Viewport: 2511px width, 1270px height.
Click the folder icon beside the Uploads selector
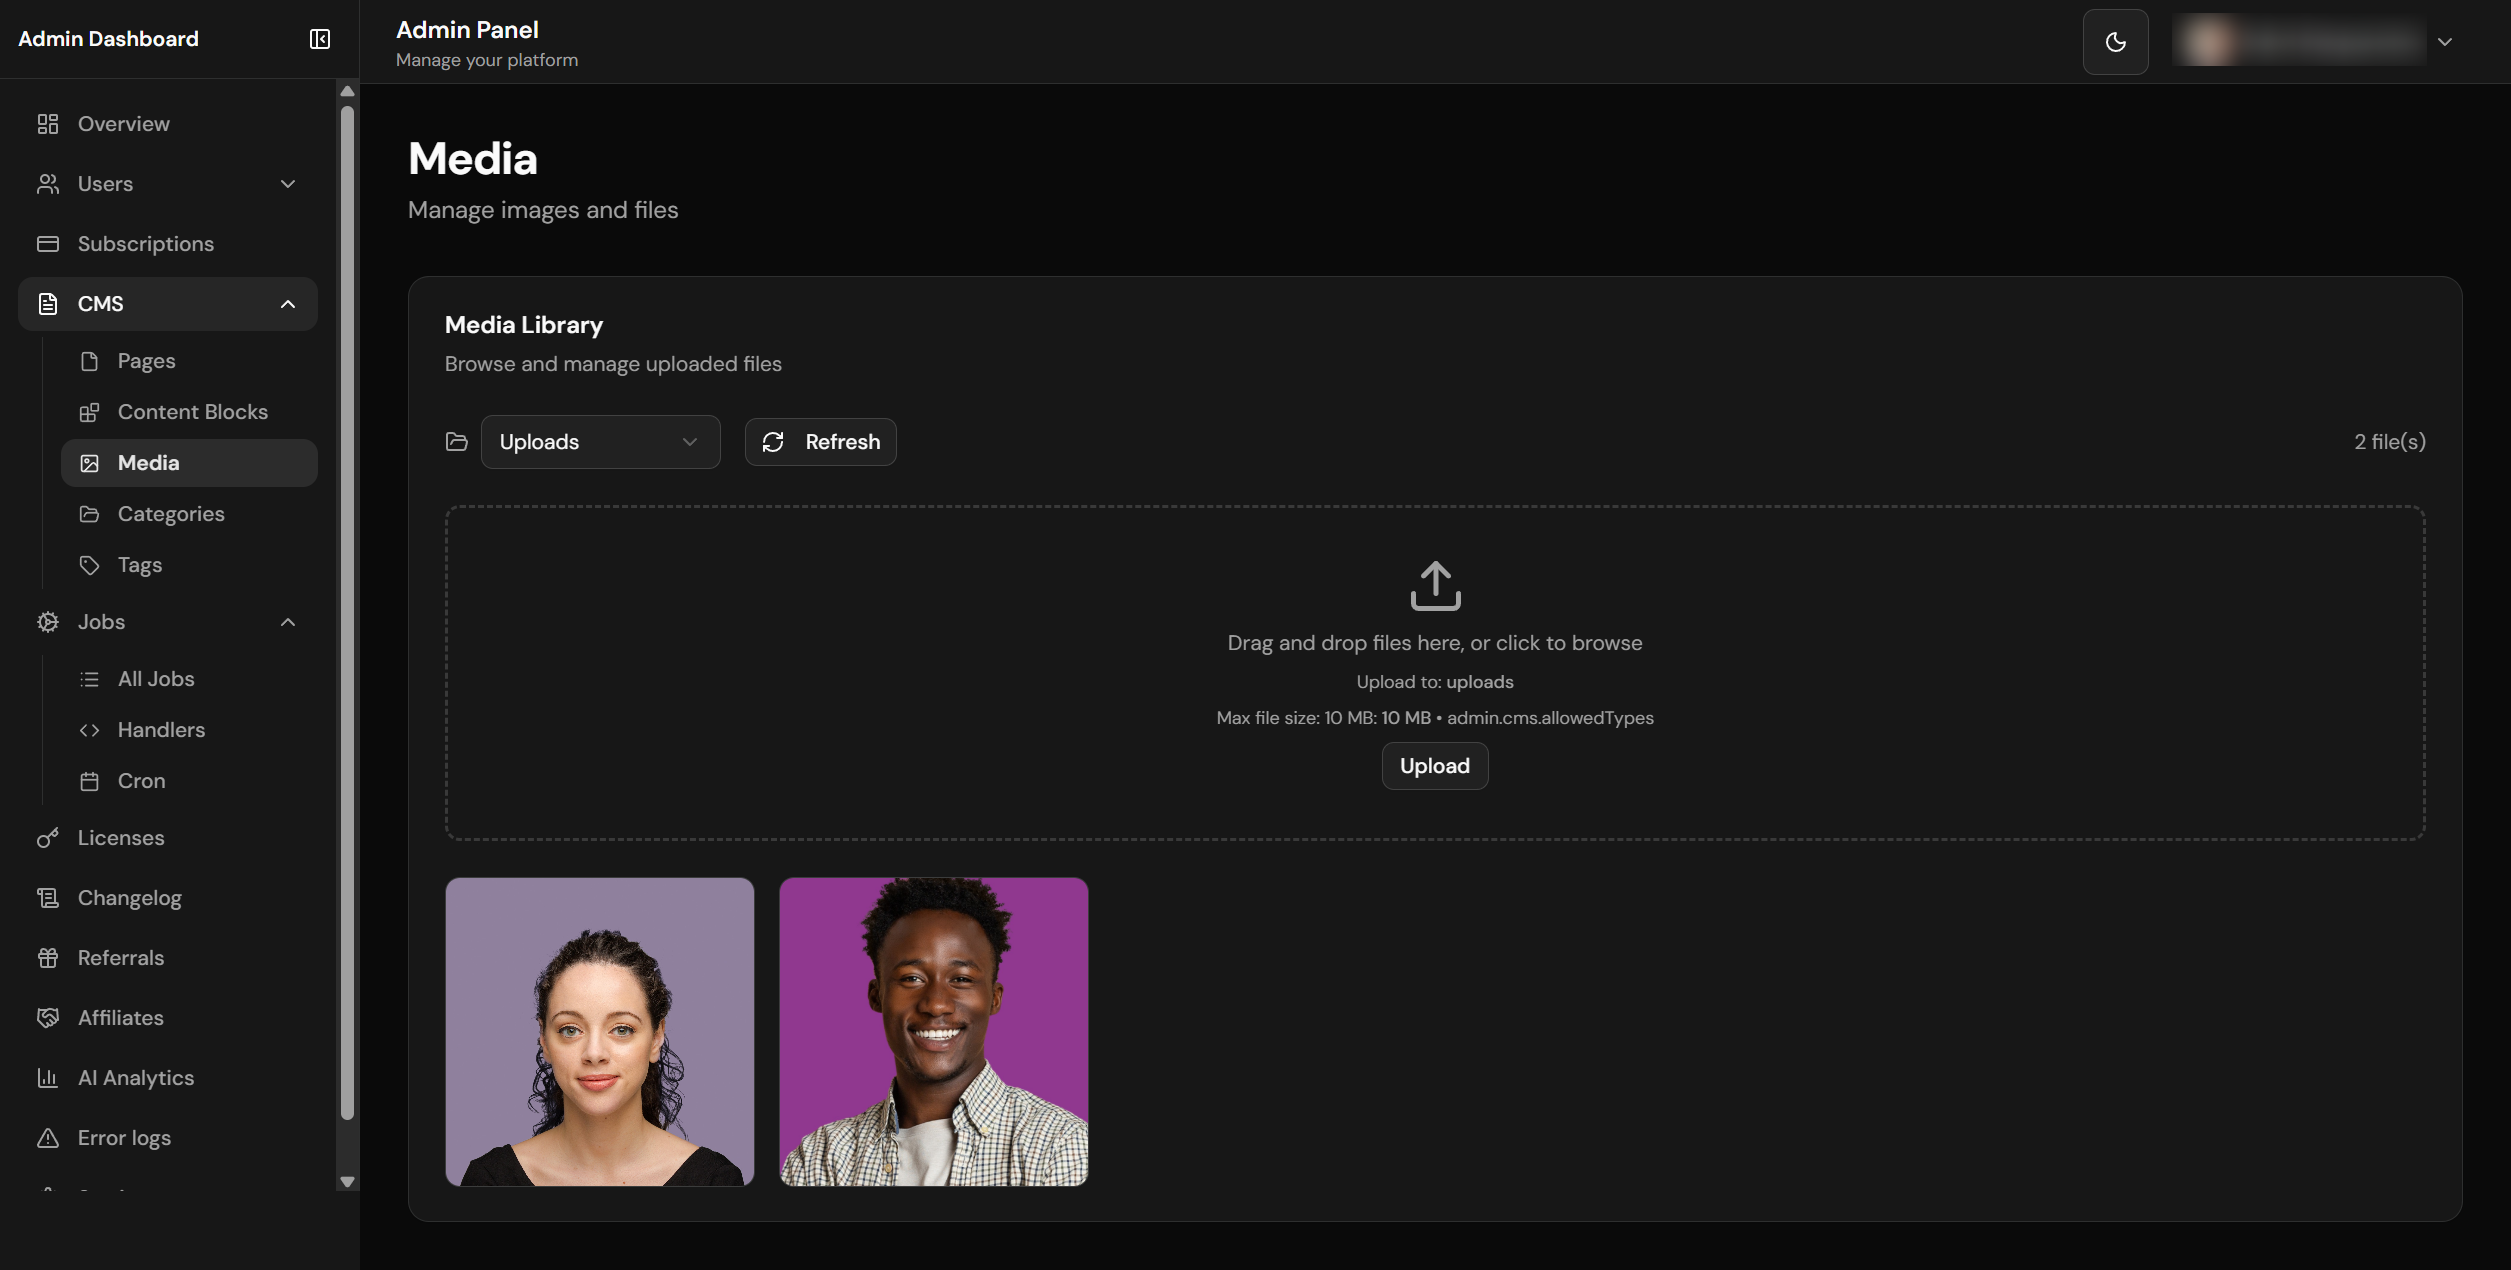click(457, 442)
